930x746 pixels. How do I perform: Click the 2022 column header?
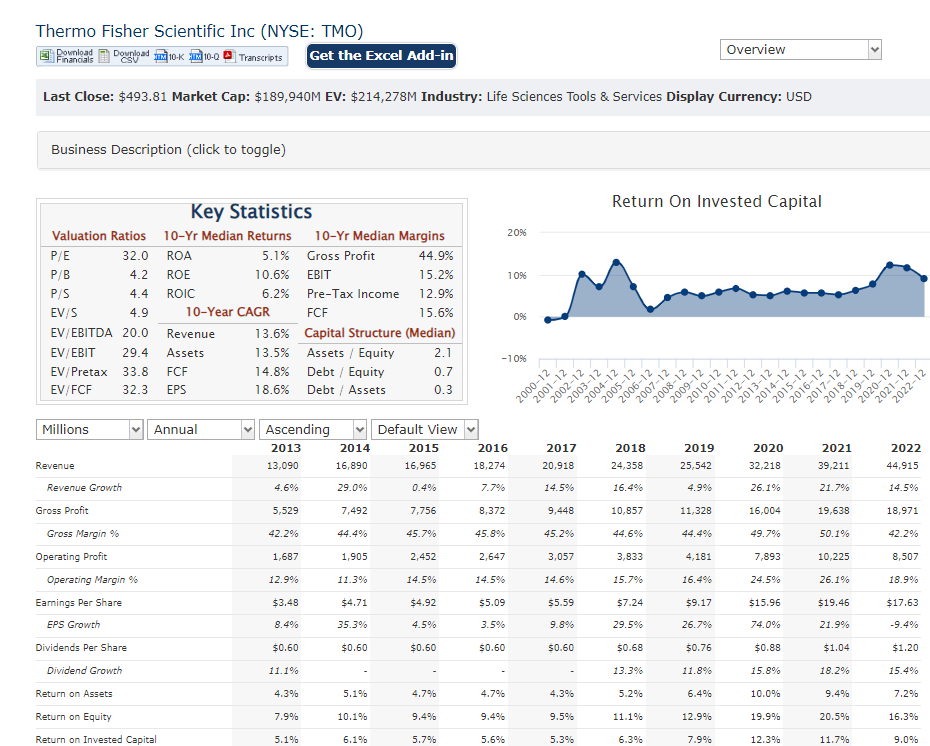coord(906,448)
